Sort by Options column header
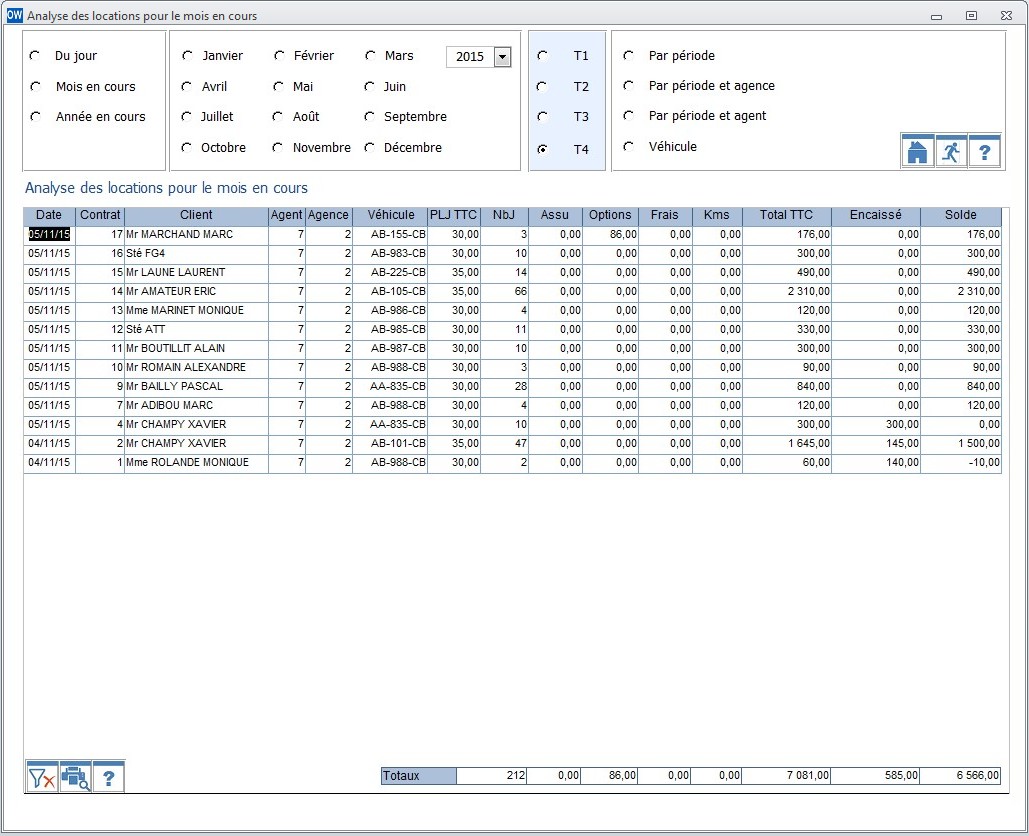The height and width of the screenshot is (836, 1029). 610,215
